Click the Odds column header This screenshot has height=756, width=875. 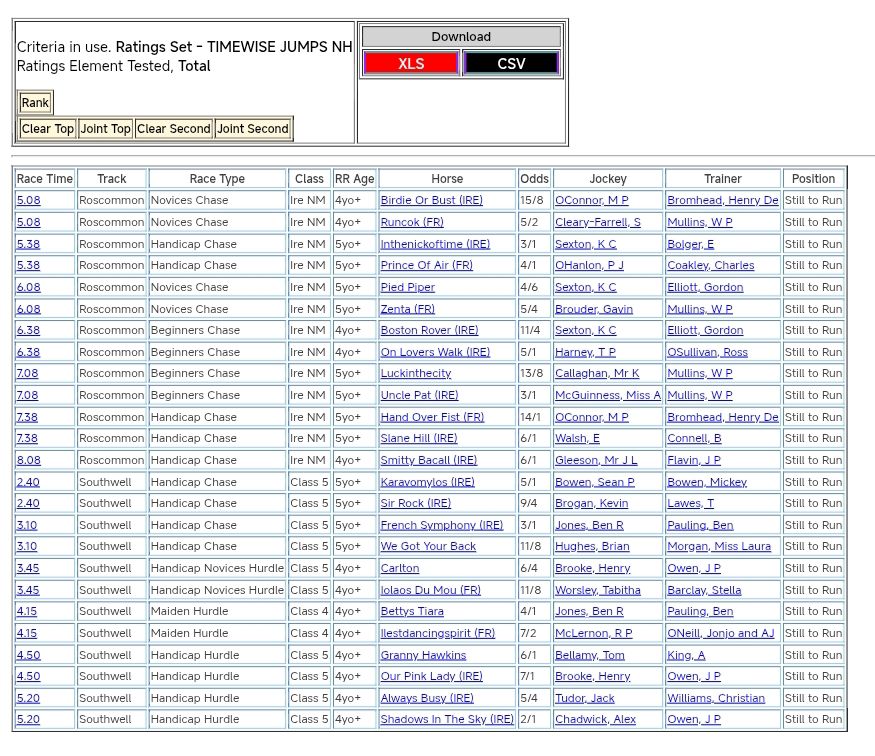534,179
